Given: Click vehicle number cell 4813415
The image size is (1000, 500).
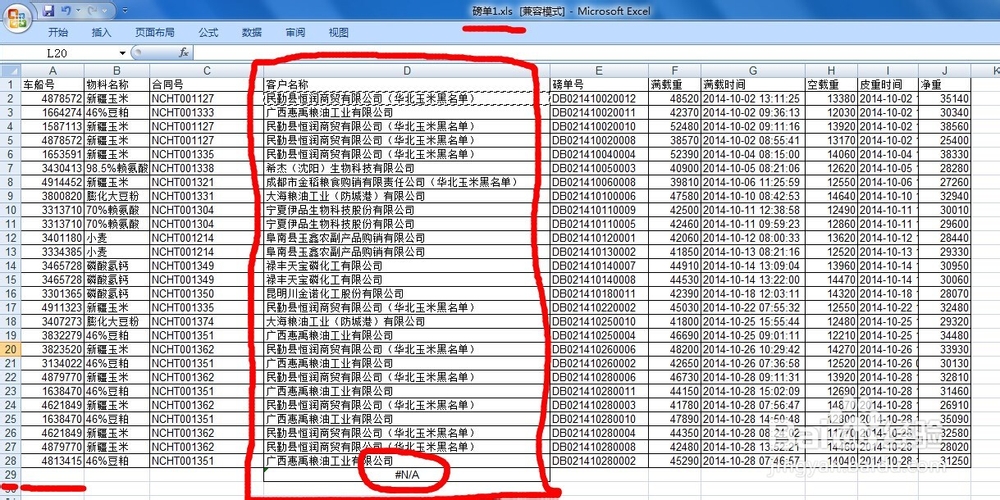Looking at the screenshot, I should 52,460.
